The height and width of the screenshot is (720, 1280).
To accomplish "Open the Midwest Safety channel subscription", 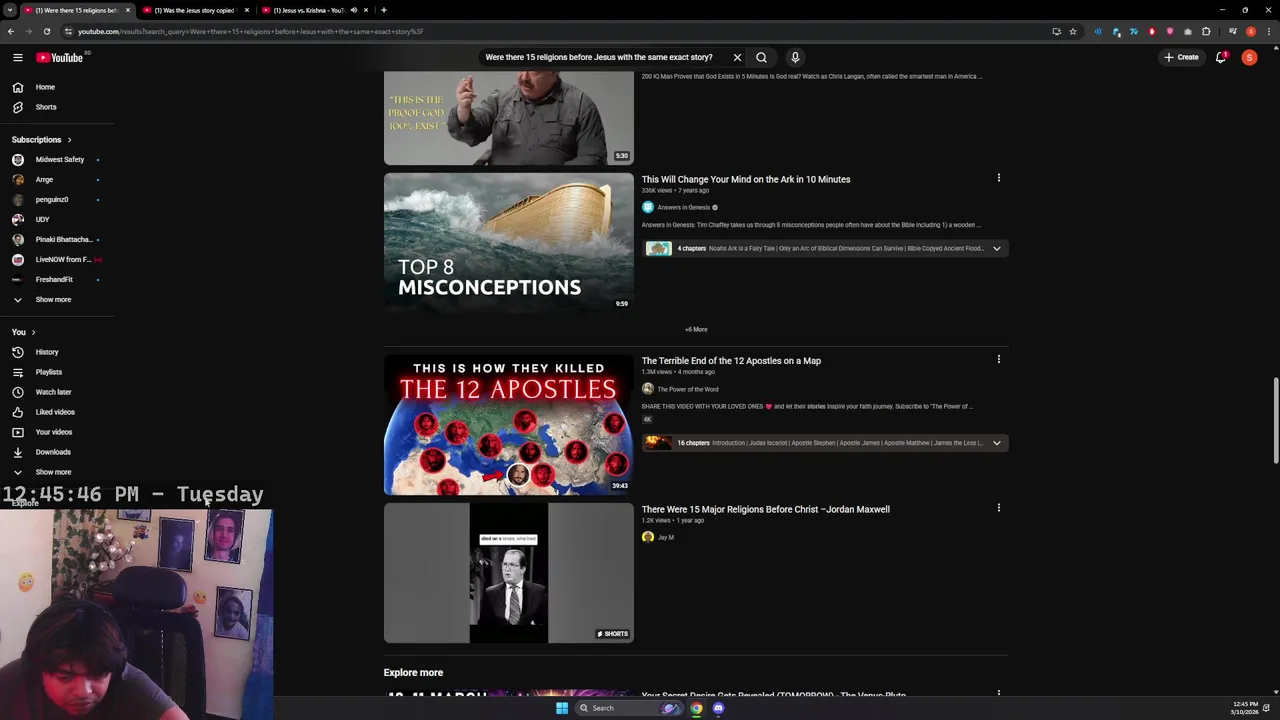I will click(x=60, y=160).
